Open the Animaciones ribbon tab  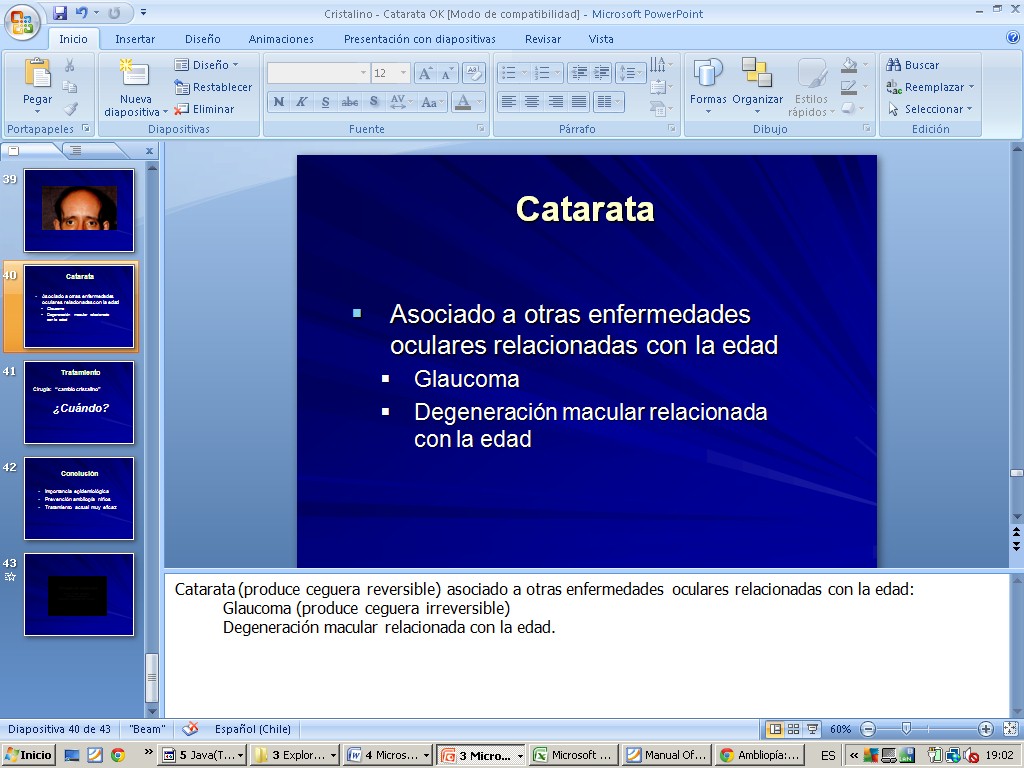(x=281, y=39)
